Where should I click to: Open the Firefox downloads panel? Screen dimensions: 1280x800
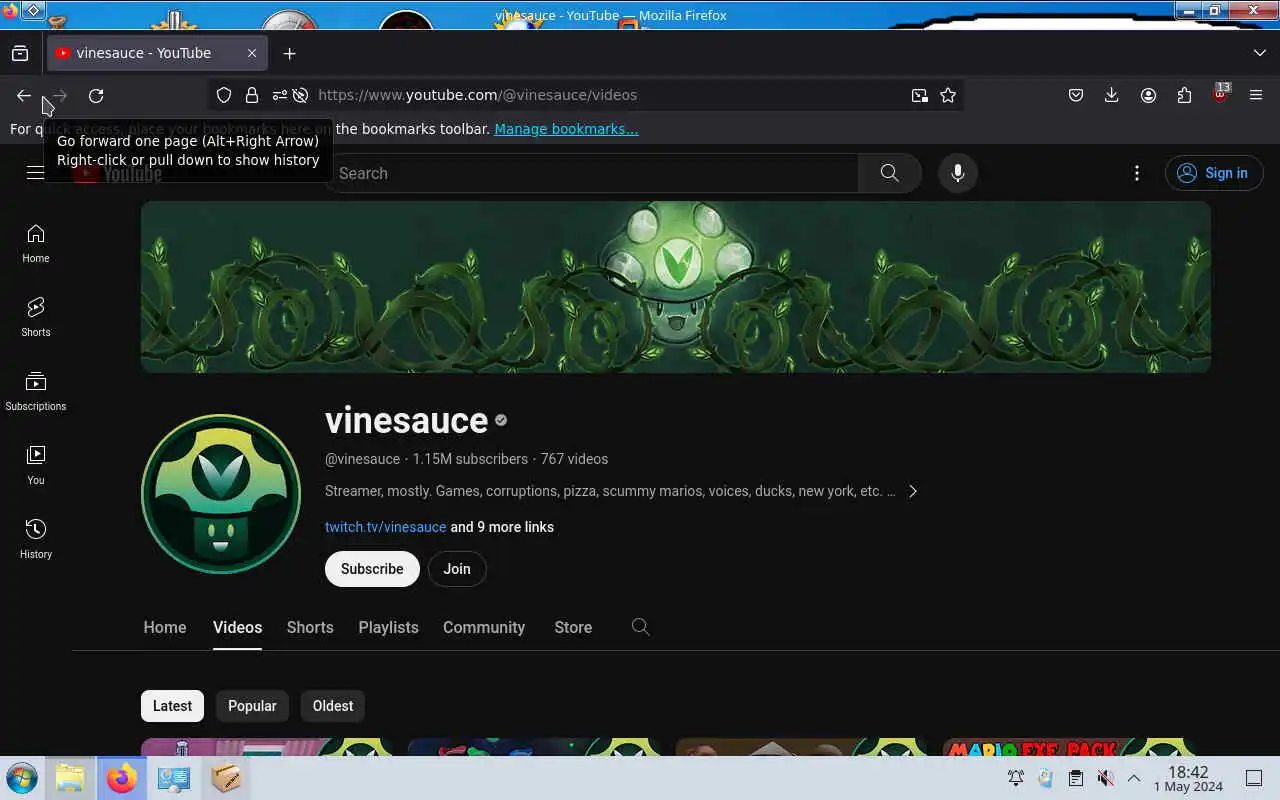1111,95
